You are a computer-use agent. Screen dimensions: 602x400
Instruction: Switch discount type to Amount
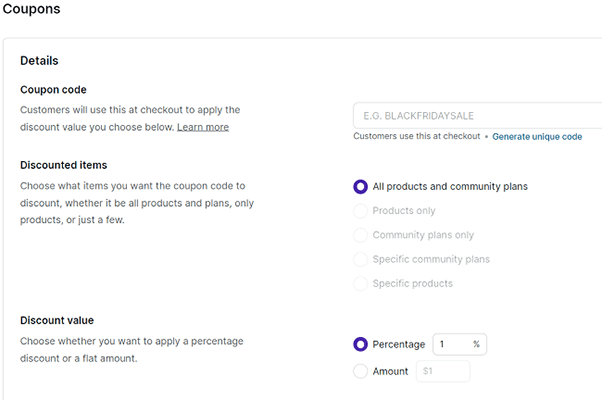361,371
